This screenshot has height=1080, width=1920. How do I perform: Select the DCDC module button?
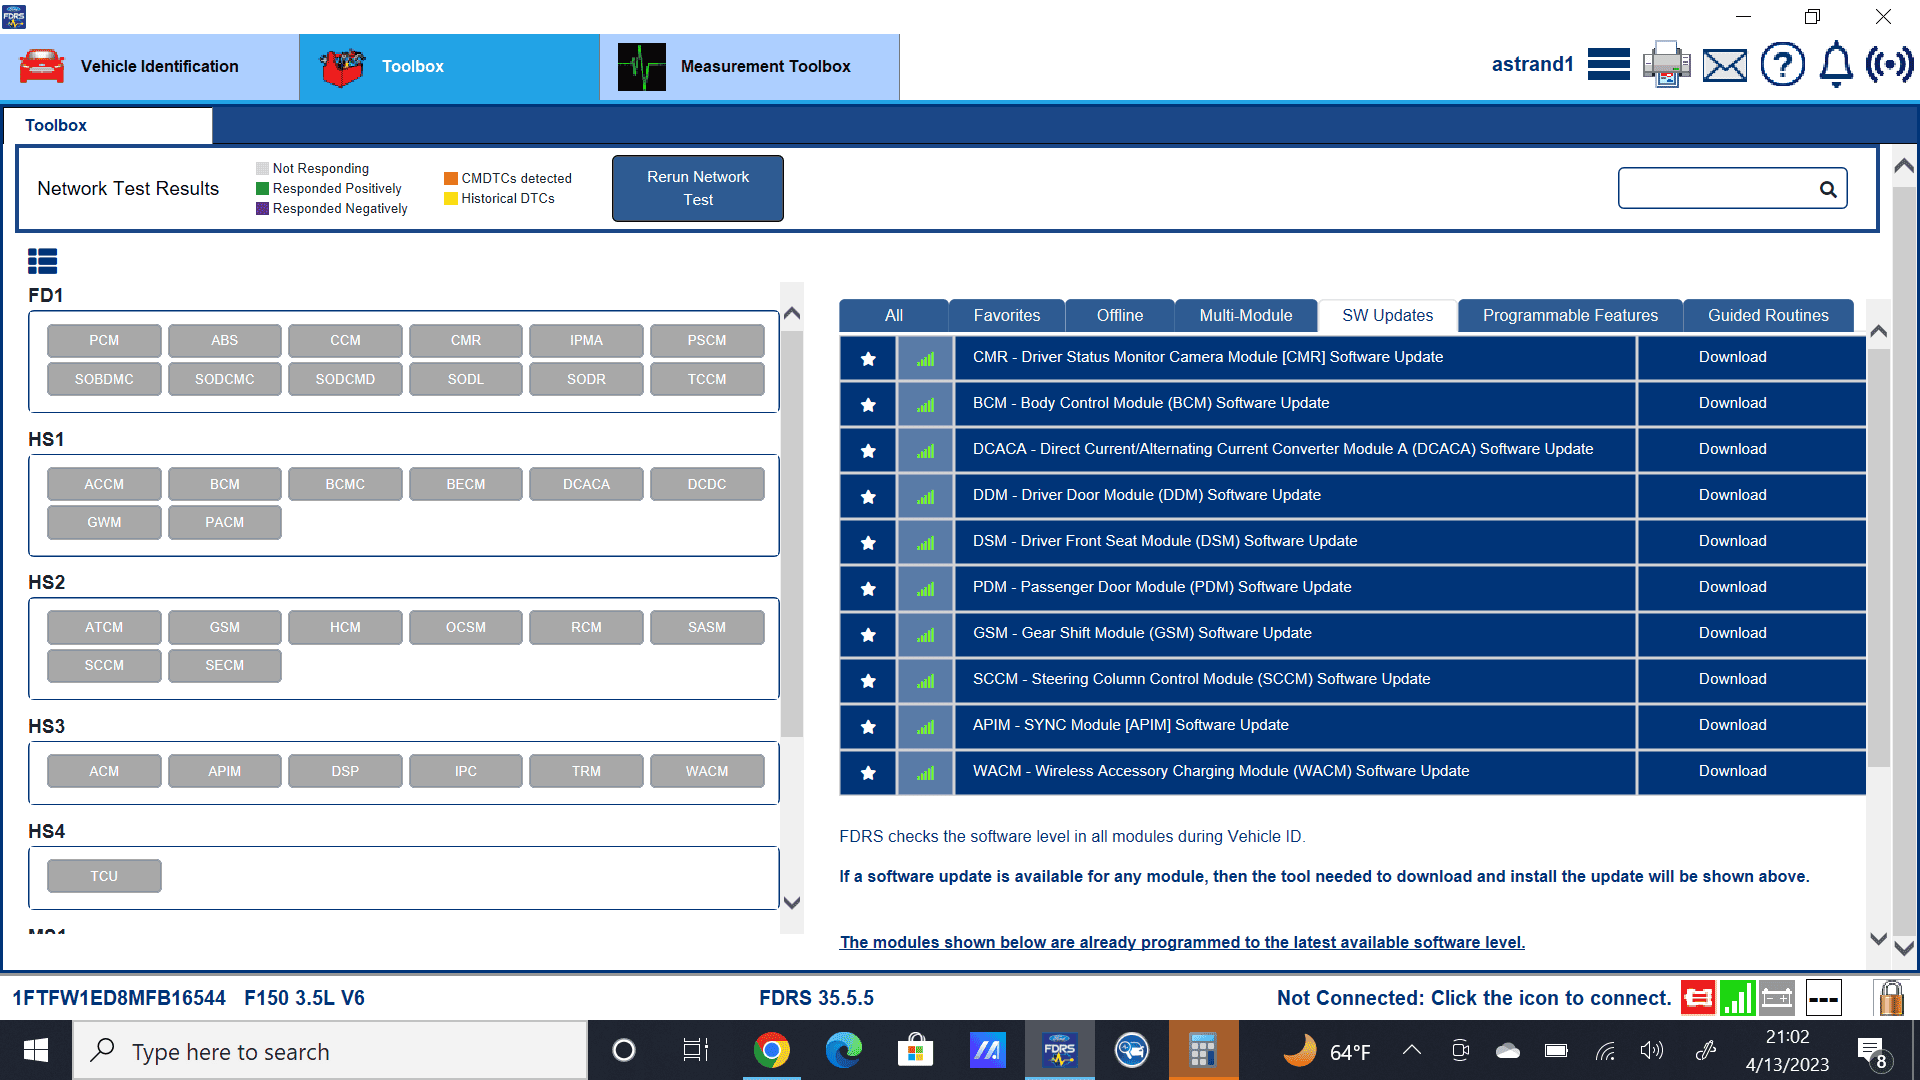click(707, 485)
